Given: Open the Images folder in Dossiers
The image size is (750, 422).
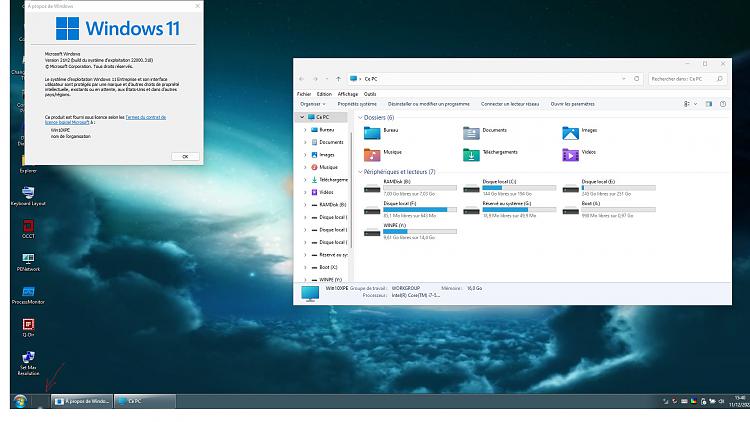Looking at the screenshot, I should click(x=579, y=133).
